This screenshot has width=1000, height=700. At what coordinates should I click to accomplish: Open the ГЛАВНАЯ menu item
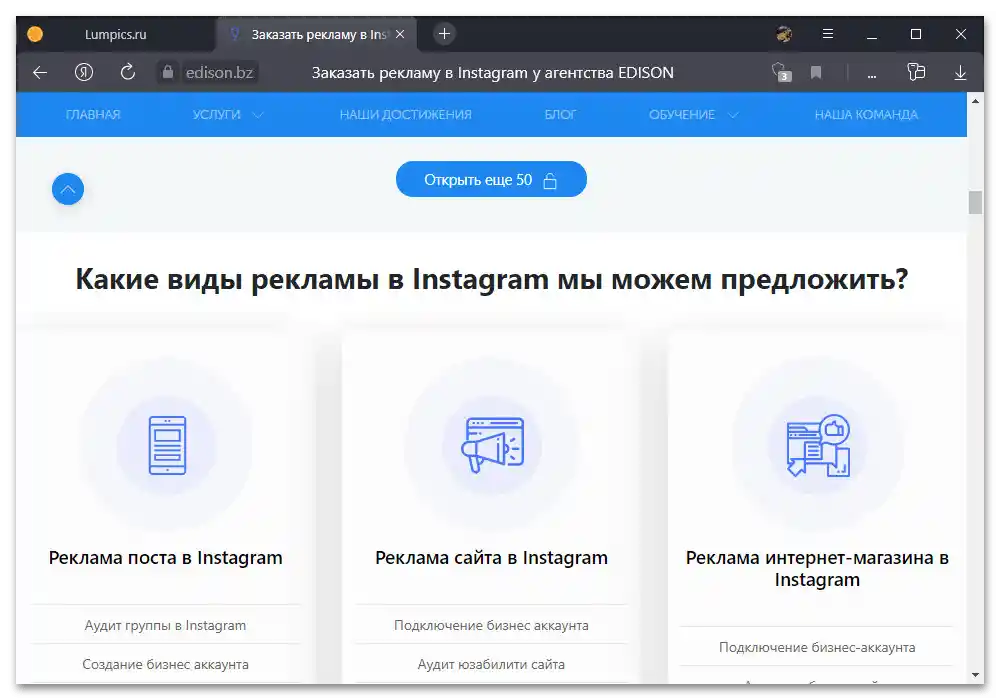click(x=93, y=115)
